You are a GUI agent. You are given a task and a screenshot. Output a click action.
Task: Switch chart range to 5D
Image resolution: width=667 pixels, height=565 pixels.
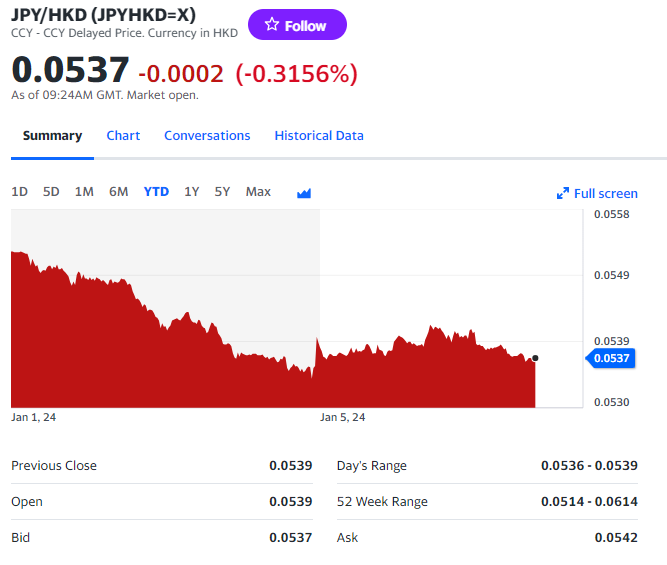pyautogui.click(x=51, y=192)
